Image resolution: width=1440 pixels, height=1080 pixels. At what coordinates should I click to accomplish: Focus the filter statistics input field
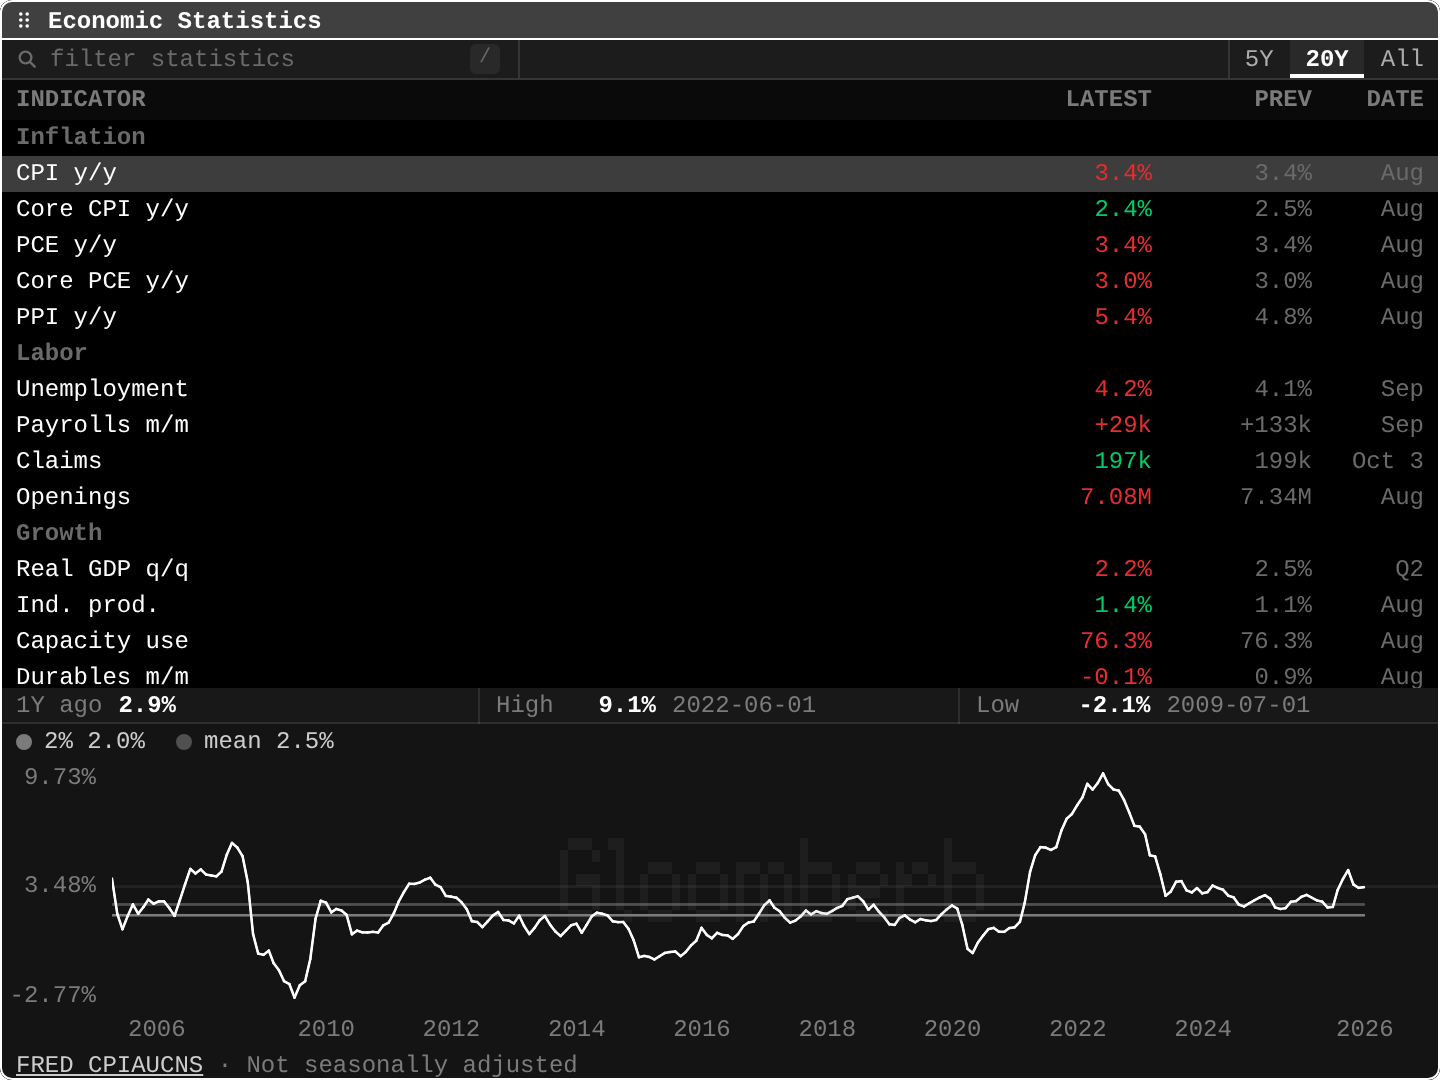[x=260, y=59]
